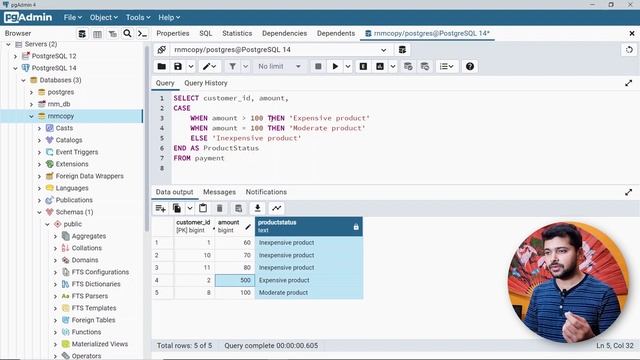Open explain options dropdown arrow
This screenshot has width=640, height=360.
[x=393, y=66]
